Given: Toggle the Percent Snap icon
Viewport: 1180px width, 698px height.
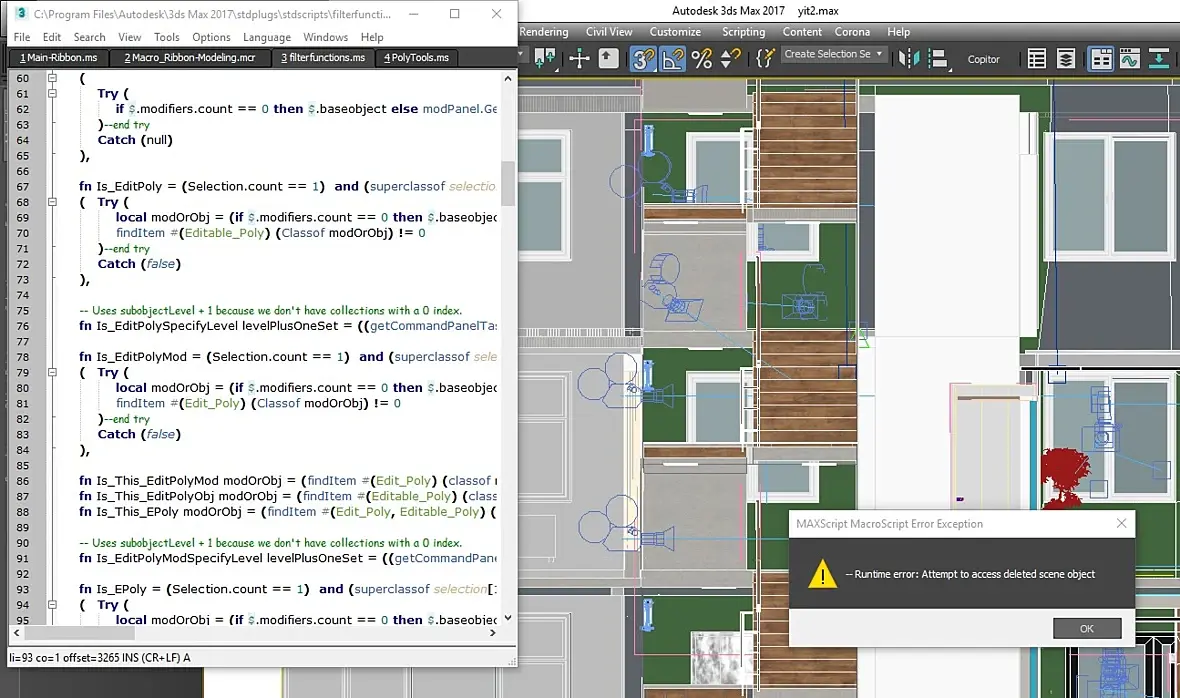Looking at the screenshot, I should coord(702,59).
